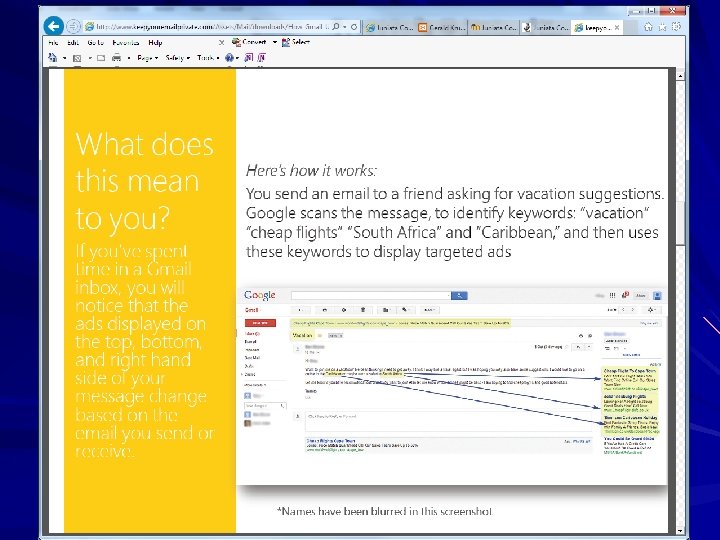The height and width of the screenshot is (540, 720).
Task: Expand the command bar Home dropdown arrow
Action: pos(64,58)
